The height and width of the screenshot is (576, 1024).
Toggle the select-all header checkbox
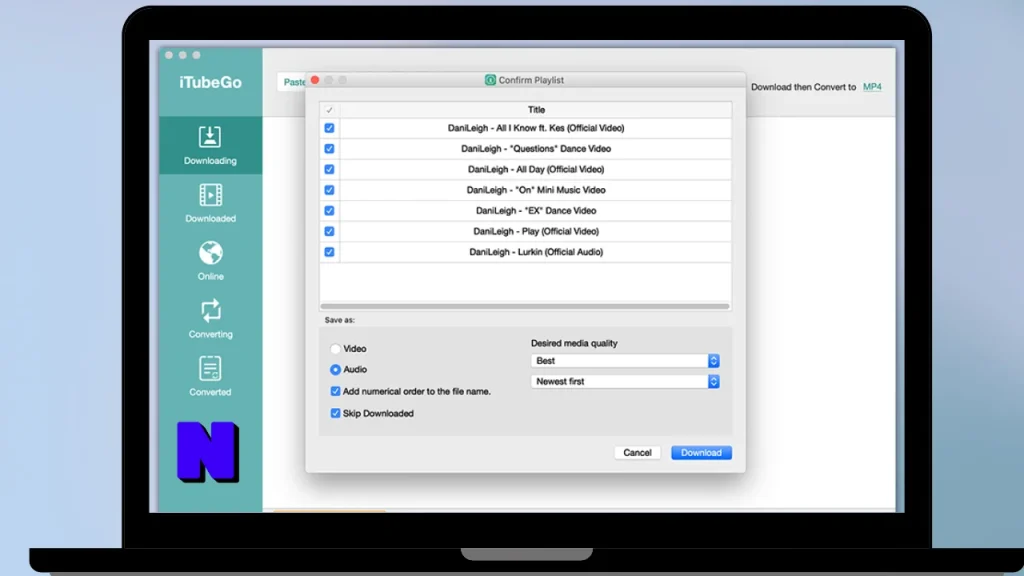tap(329, 110)
